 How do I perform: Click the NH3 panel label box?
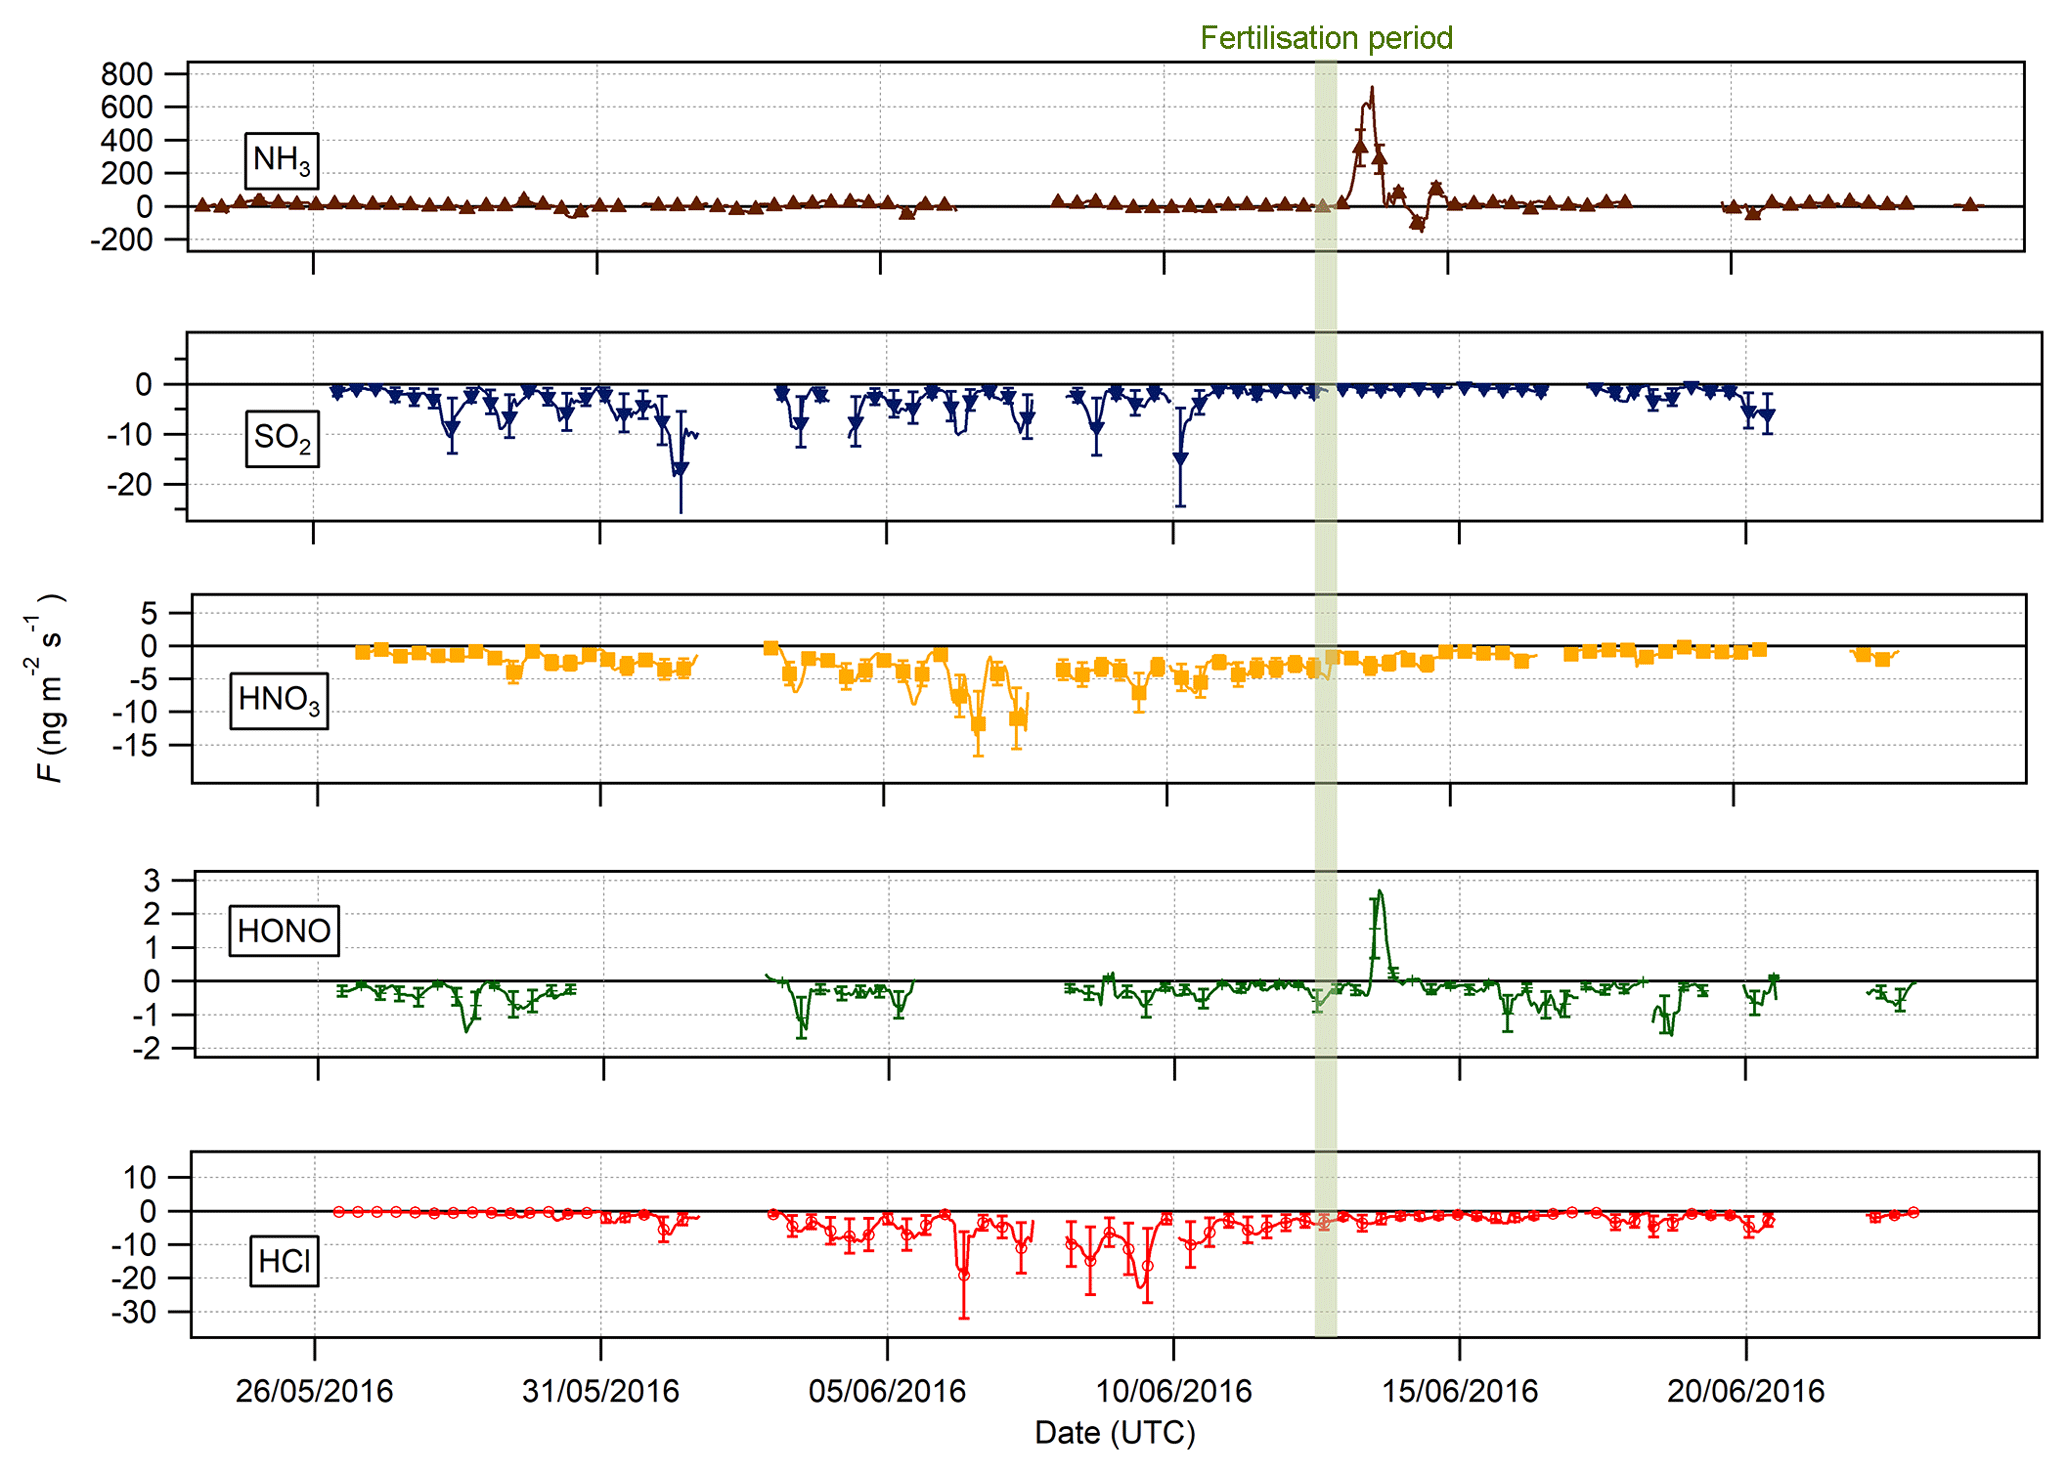282,160
